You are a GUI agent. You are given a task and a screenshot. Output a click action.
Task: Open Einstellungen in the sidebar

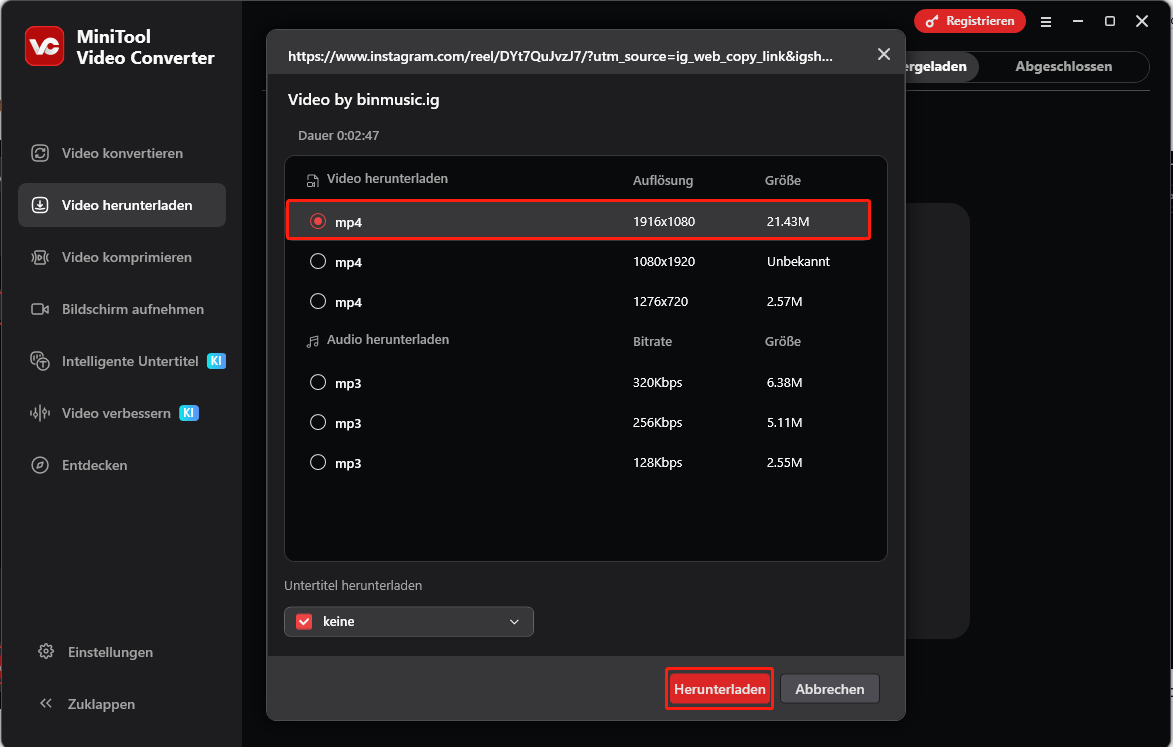click(110, 652)
